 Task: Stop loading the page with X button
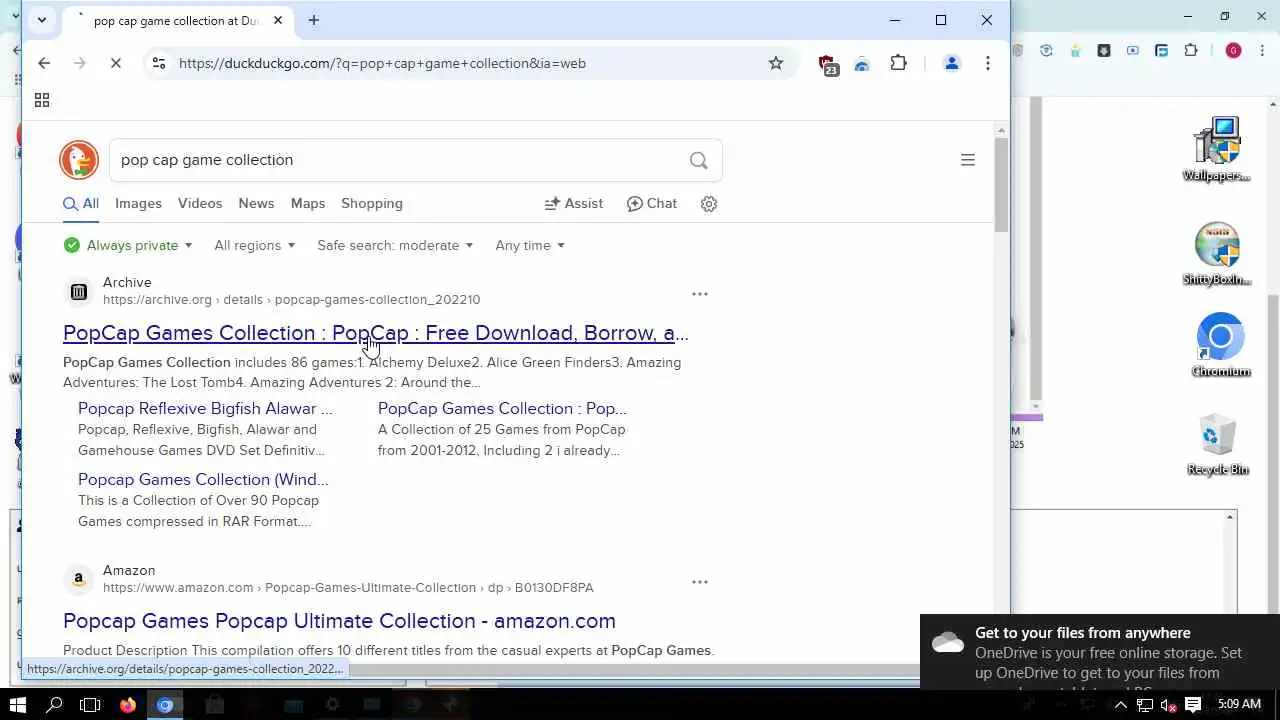(116, 63)
